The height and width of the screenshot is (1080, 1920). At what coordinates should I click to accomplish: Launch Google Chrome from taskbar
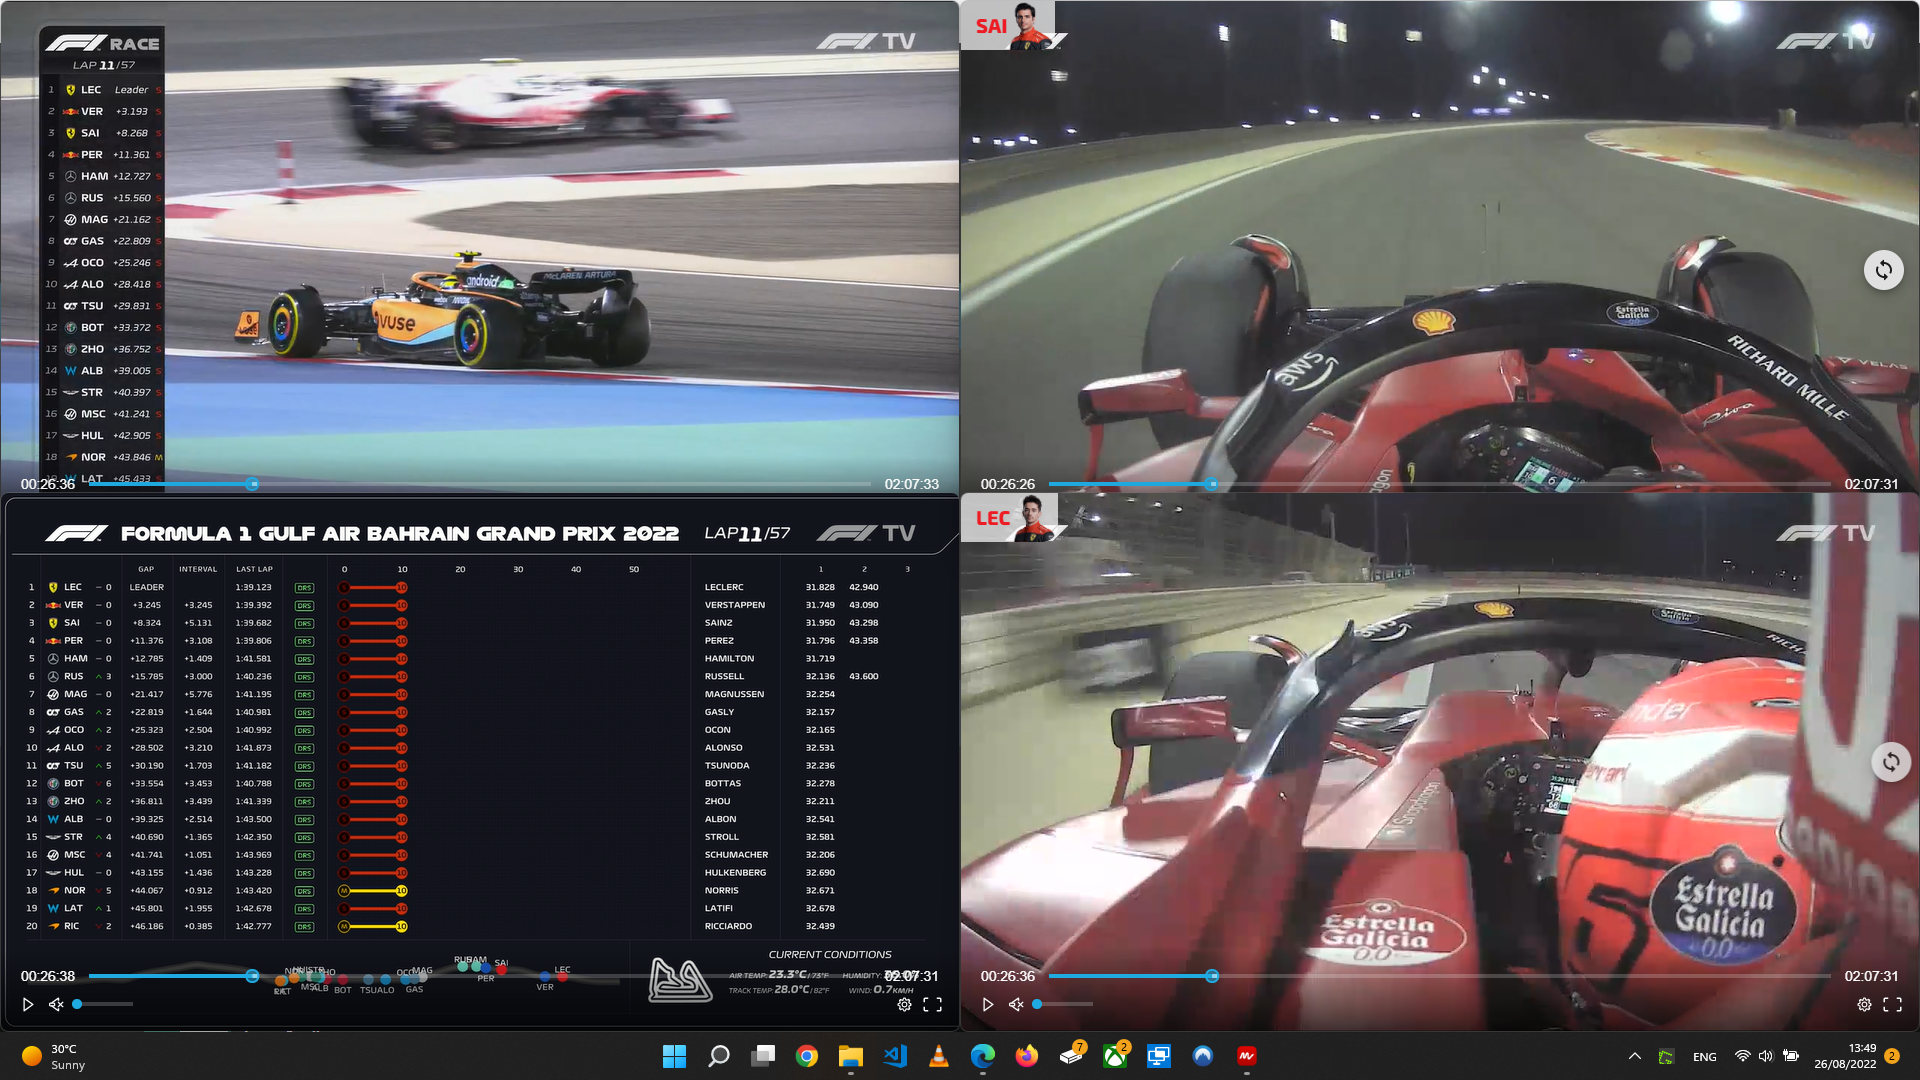pyautogui.click(x=807, y=1056)
